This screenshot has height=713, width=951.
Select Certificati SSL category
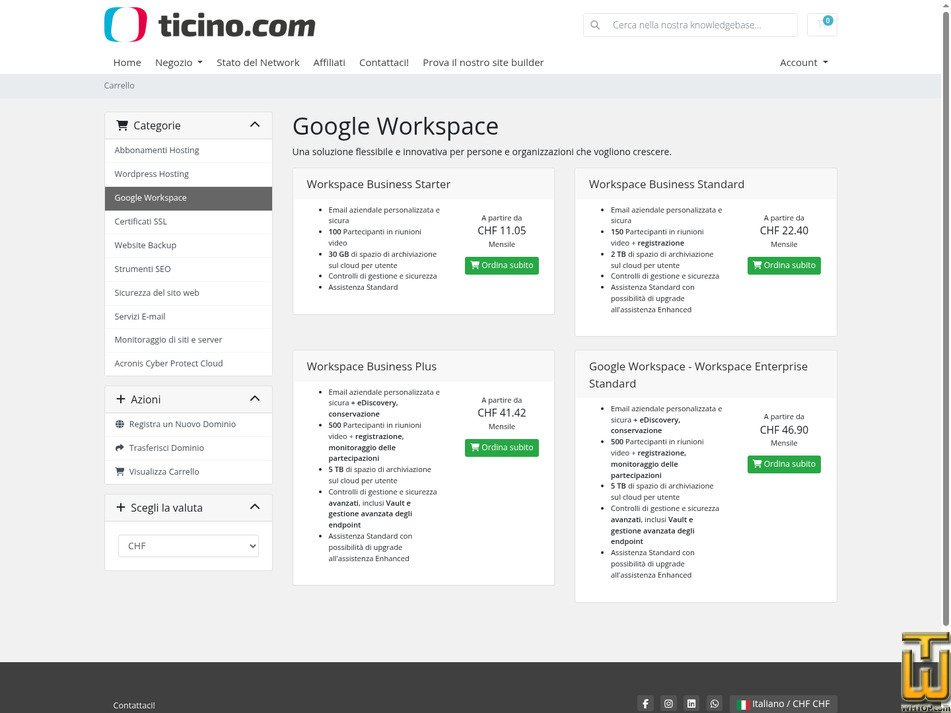point(188,222)
